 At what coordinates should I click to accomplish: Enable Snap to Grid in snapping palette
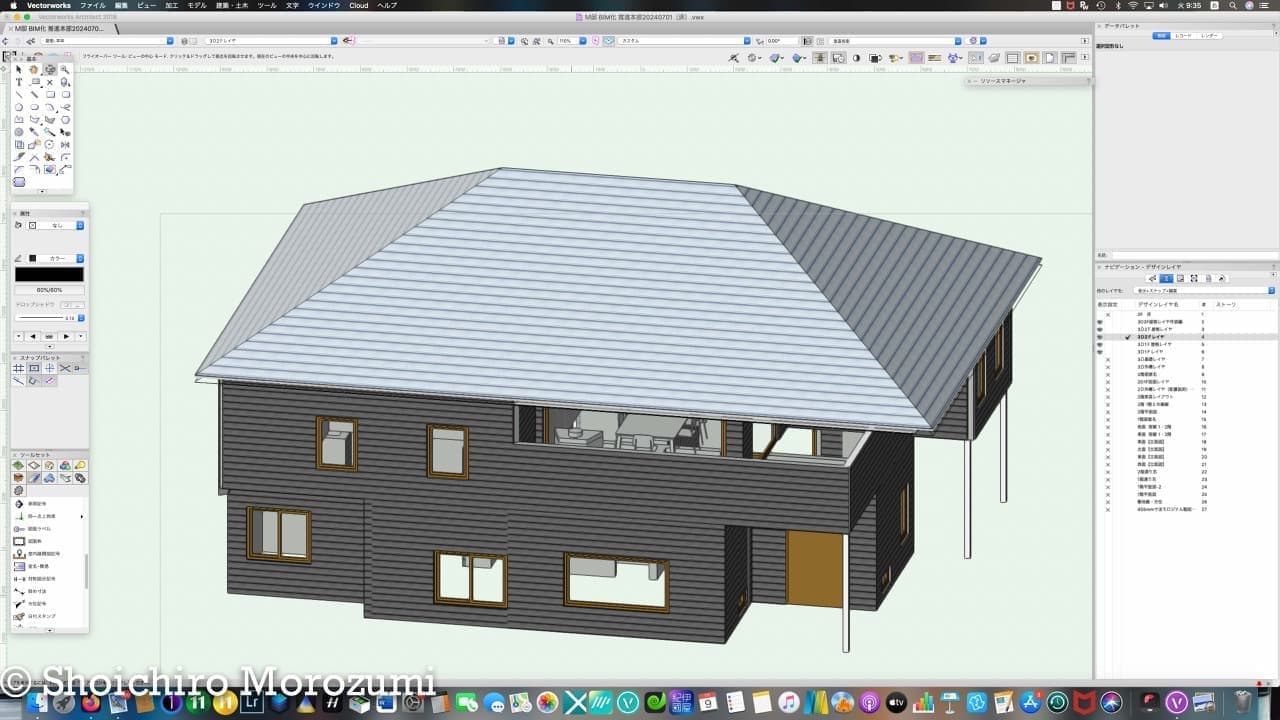click(19, 368)
